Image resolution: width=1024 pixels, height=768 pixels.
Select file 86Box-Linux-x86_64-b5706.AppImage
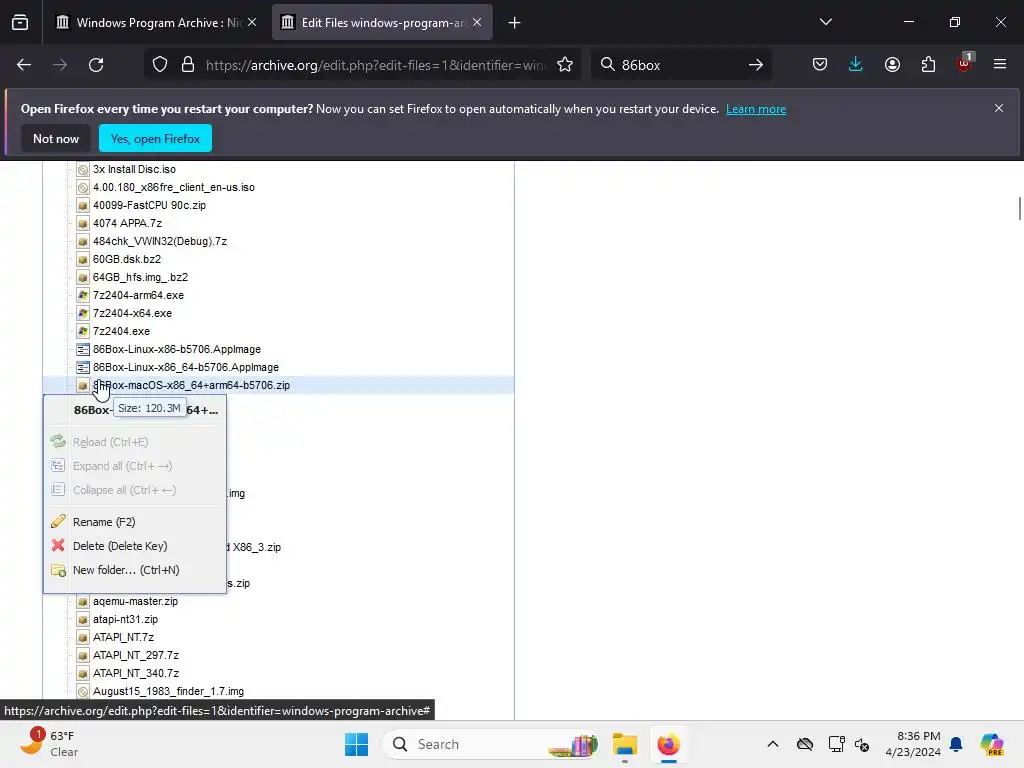pos(185,367)
